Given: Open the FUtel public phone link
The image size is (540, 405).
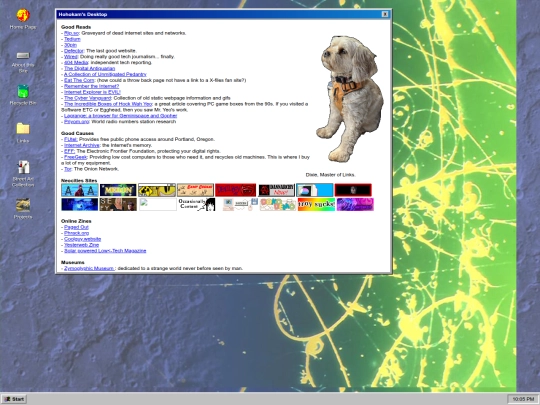Looking at the screenshot, I should click(71, 139).
